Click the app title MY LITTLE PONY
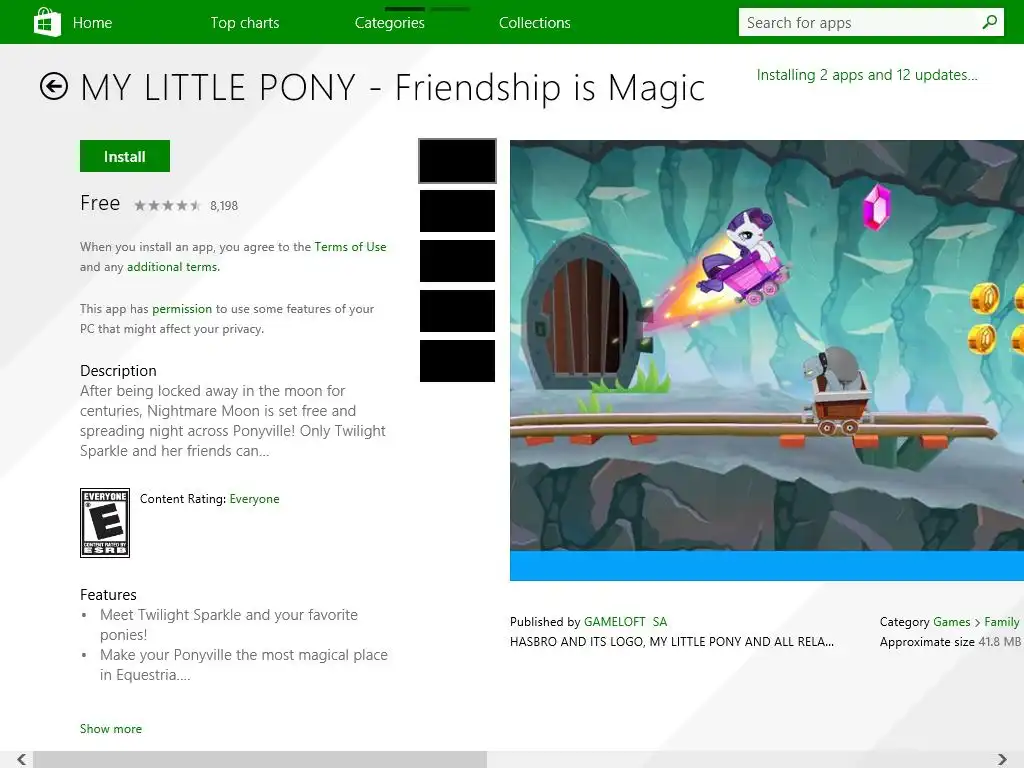Screen dimensions: 1024x768 [392, 88]
